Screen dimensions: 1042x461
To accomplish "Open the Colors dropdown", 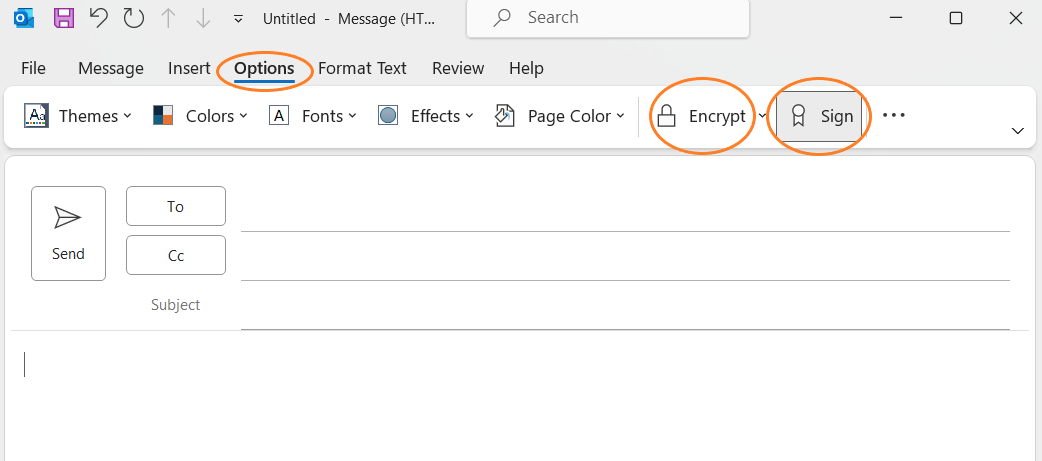I will coord(200,116).
